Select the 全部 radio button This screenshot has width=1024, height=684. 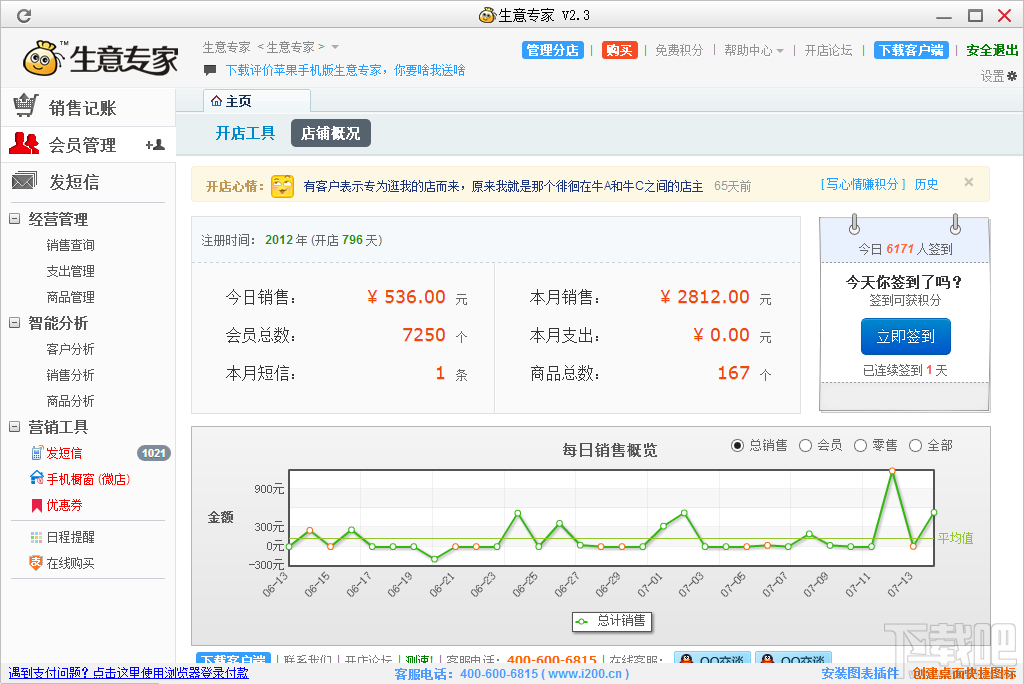[x=915, y=446]
